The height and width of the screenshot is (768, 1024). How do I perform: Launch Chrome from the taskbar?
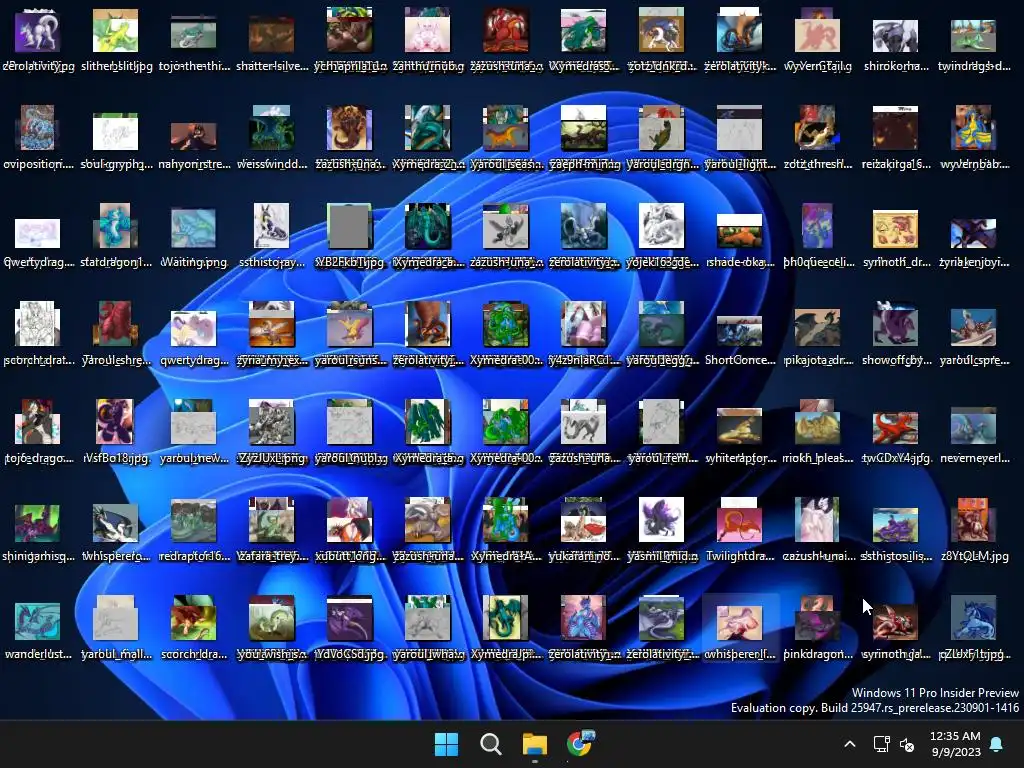tap(579, 743)
